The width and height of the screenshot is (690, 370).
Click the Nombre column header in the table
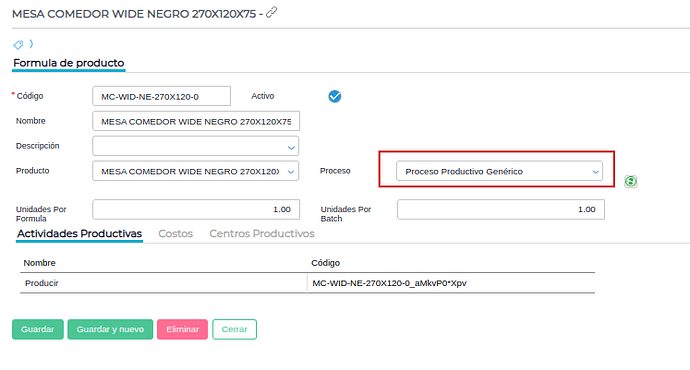click(39, 263)
